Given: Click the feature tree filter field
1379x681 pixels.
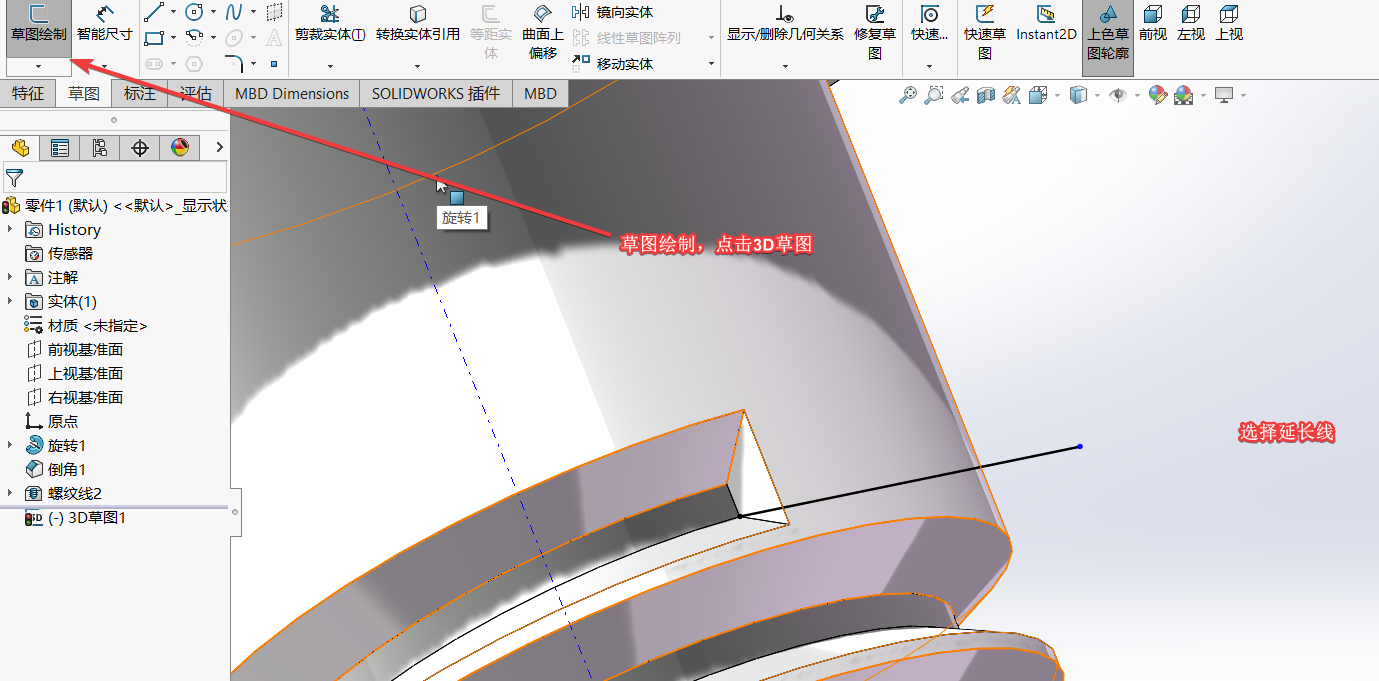Looking at the screenshot, I should [115, 178].
